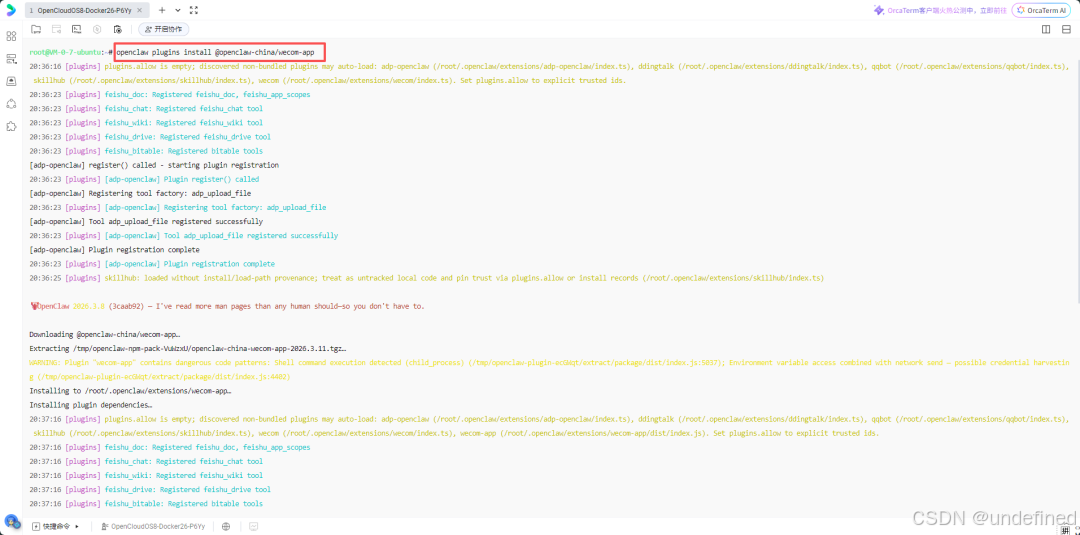Toggle fullscreen mode icon
Screen dimensions: 1080x535
point(194,10)
